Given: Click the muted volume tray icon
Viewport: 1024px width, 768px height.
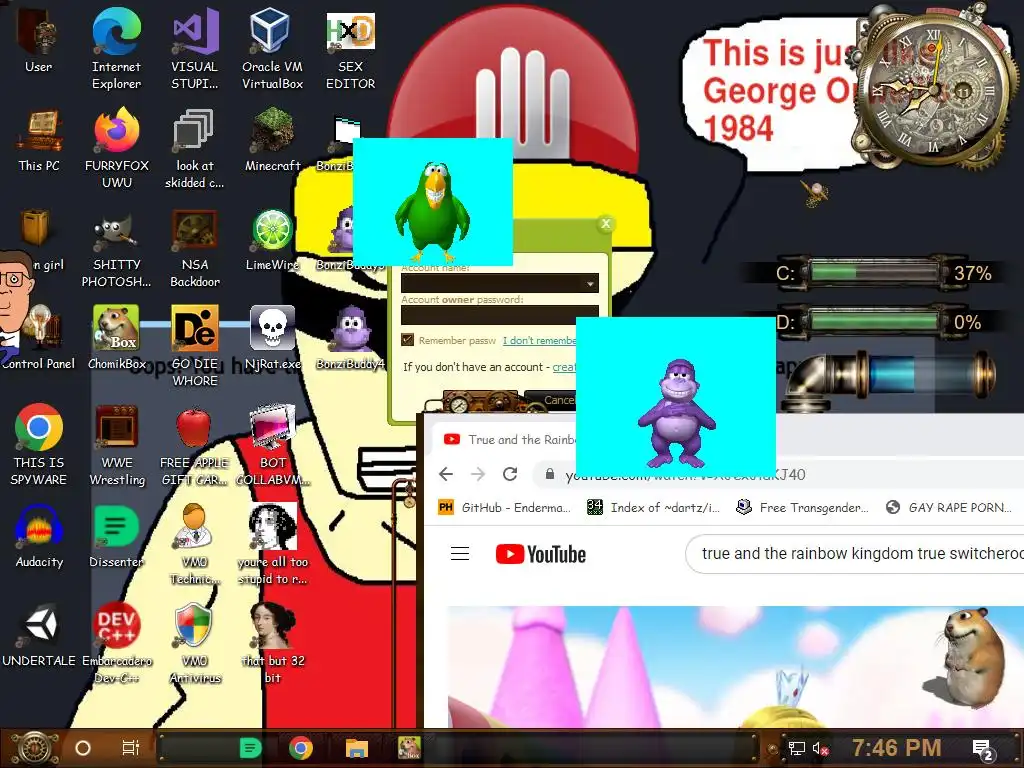Looking at the screenshot, I should 820,748.
